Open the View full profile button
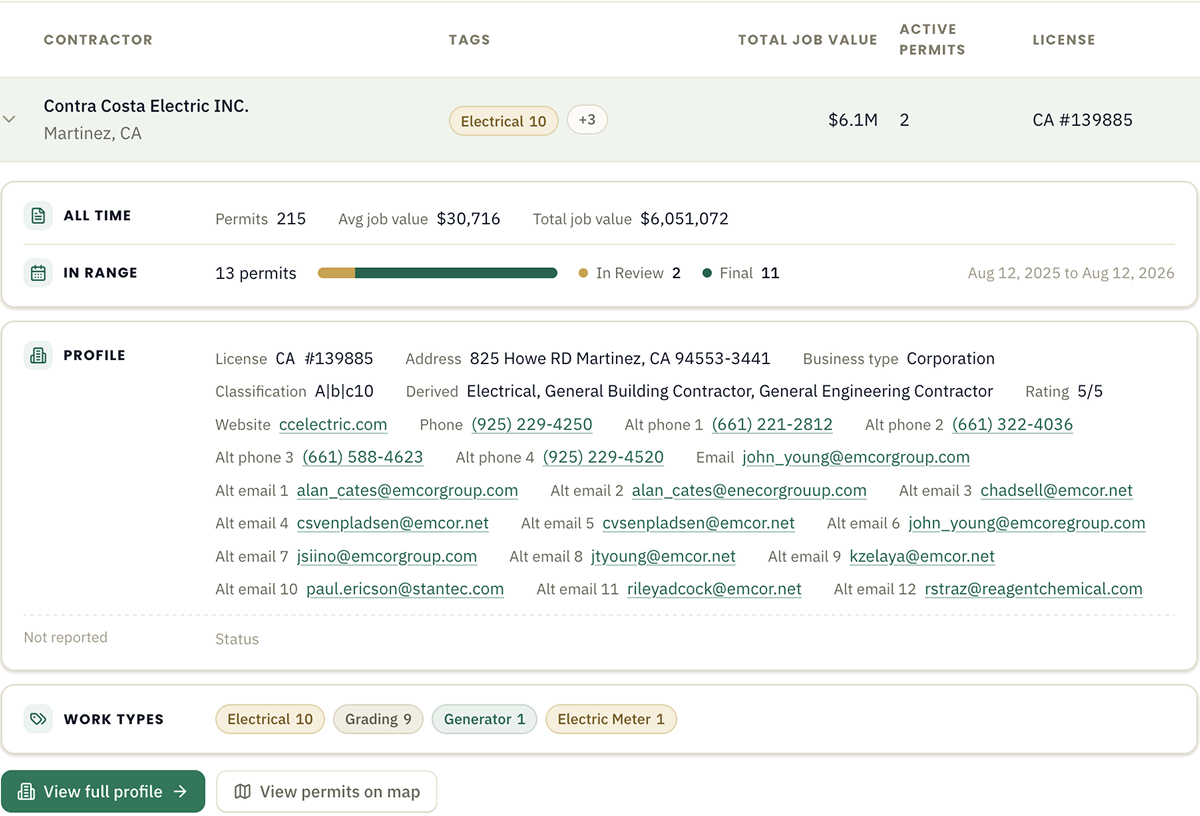This screenshot has width=1200, height=816. pos(103,791)
